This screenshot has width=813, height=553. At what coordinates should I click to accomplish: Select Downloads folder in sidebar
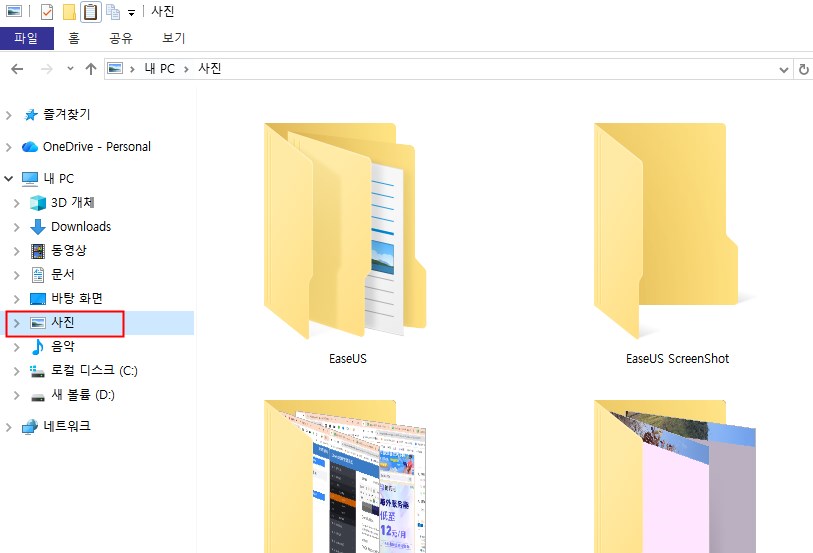coord(81,227)
